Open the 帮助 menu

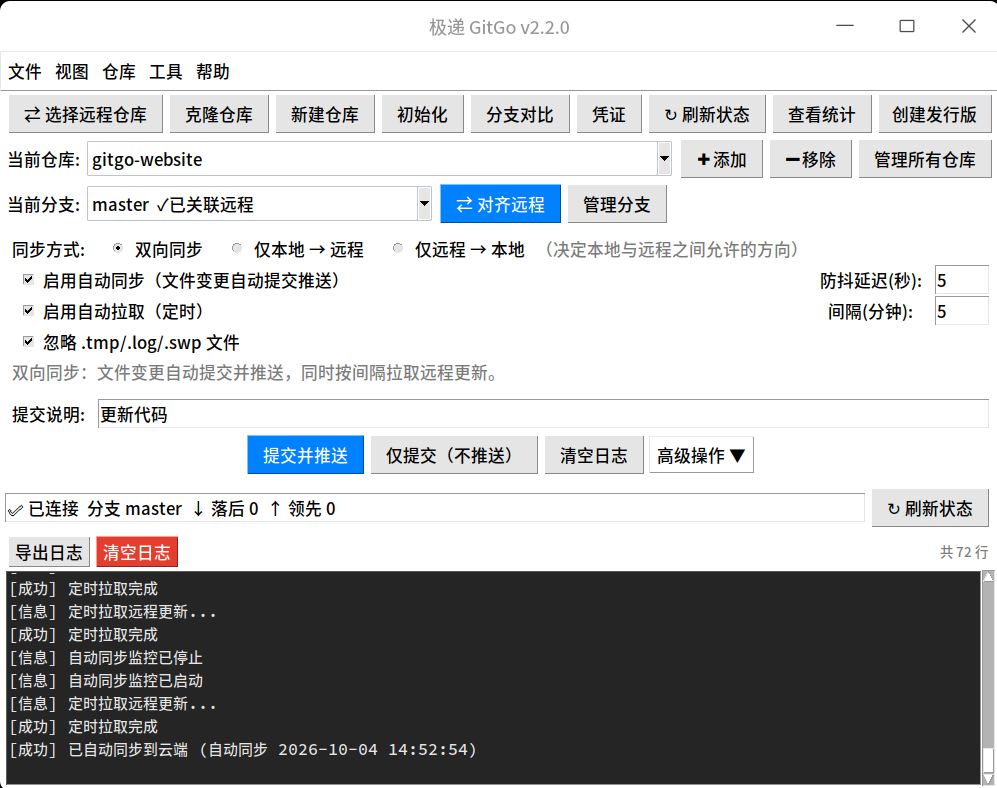coord(213,72)
